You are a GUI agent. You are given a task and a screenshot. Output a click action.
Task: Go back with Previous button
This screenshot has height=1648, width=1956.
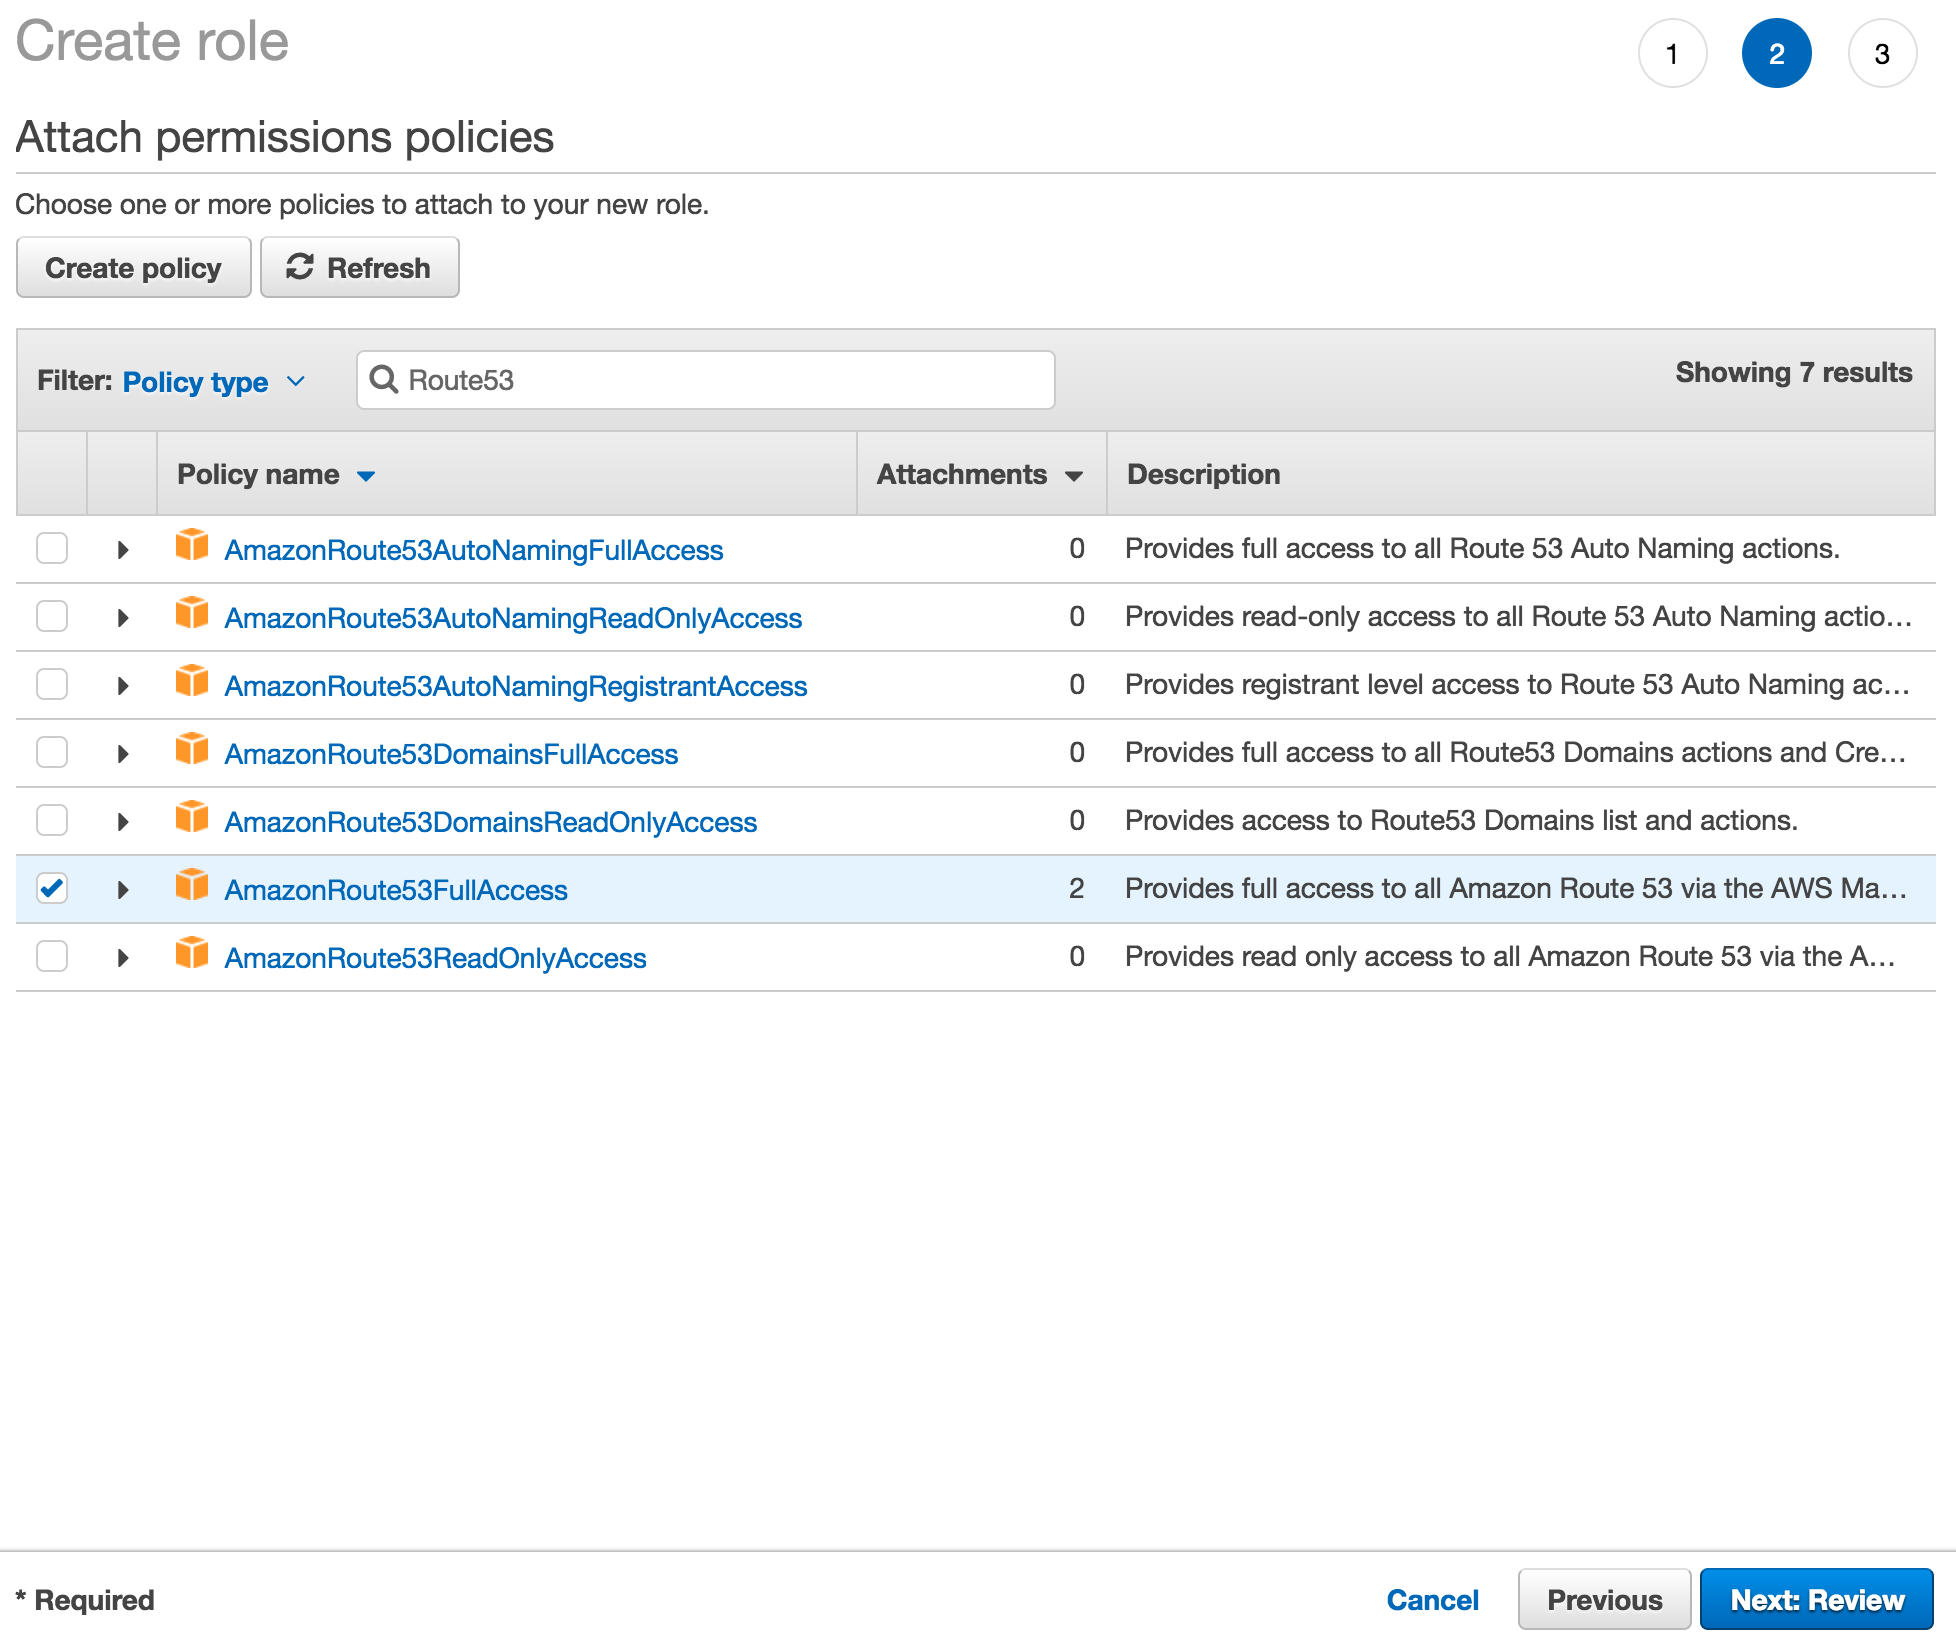[x=1604, y=1600]
